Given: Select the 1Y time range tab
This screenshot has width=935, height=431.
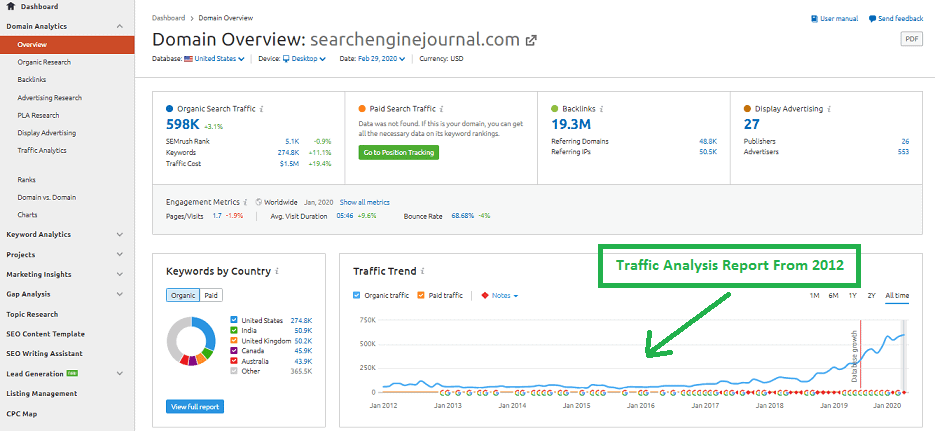Looking at the screenshot, I should (853, 295).
